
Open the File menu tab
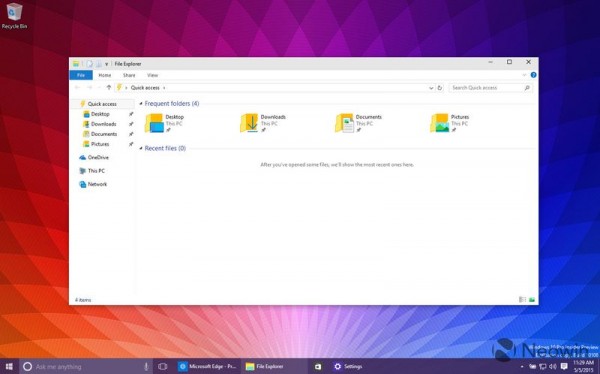point(81,75)
